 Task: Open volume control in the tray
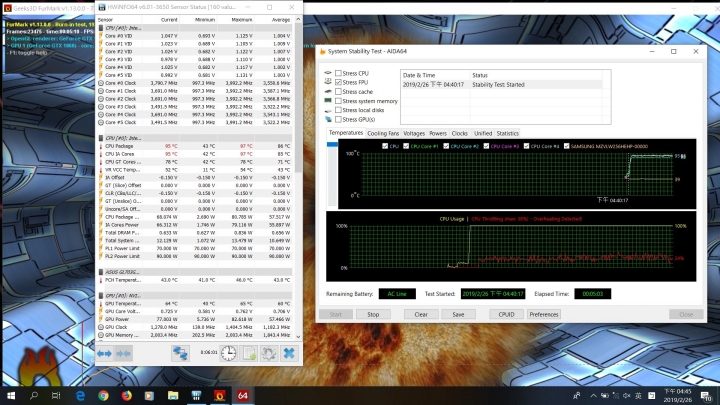click(x=627, y=395)
